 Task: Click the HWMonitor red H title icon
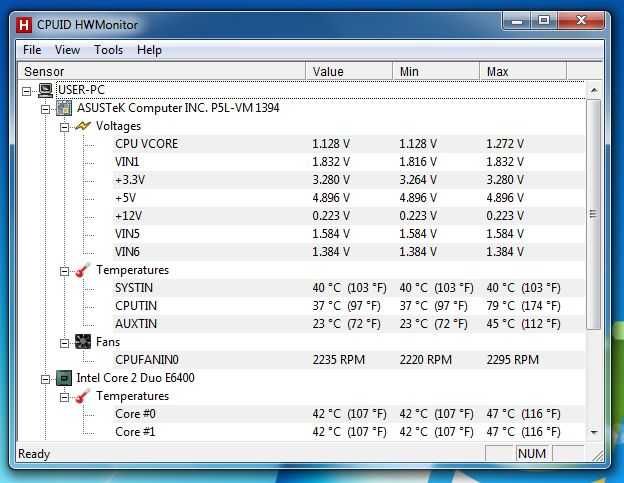point(24,25)
